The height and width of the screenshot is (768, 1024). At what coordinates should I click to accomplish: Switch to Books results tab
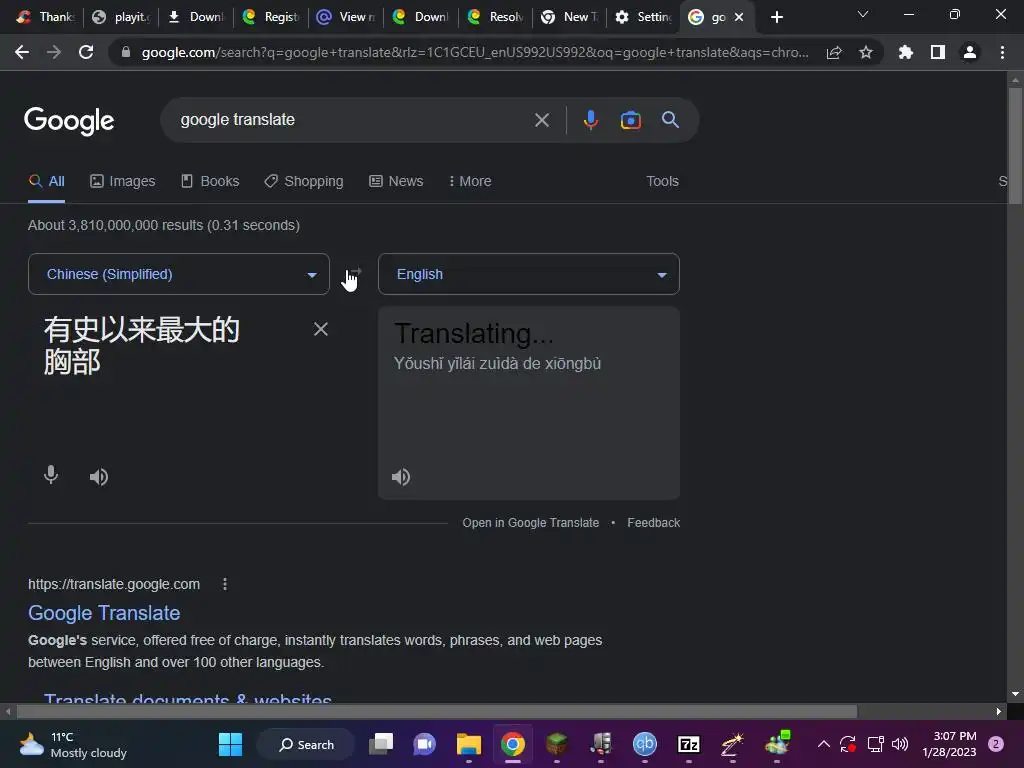tap(210, 182)
